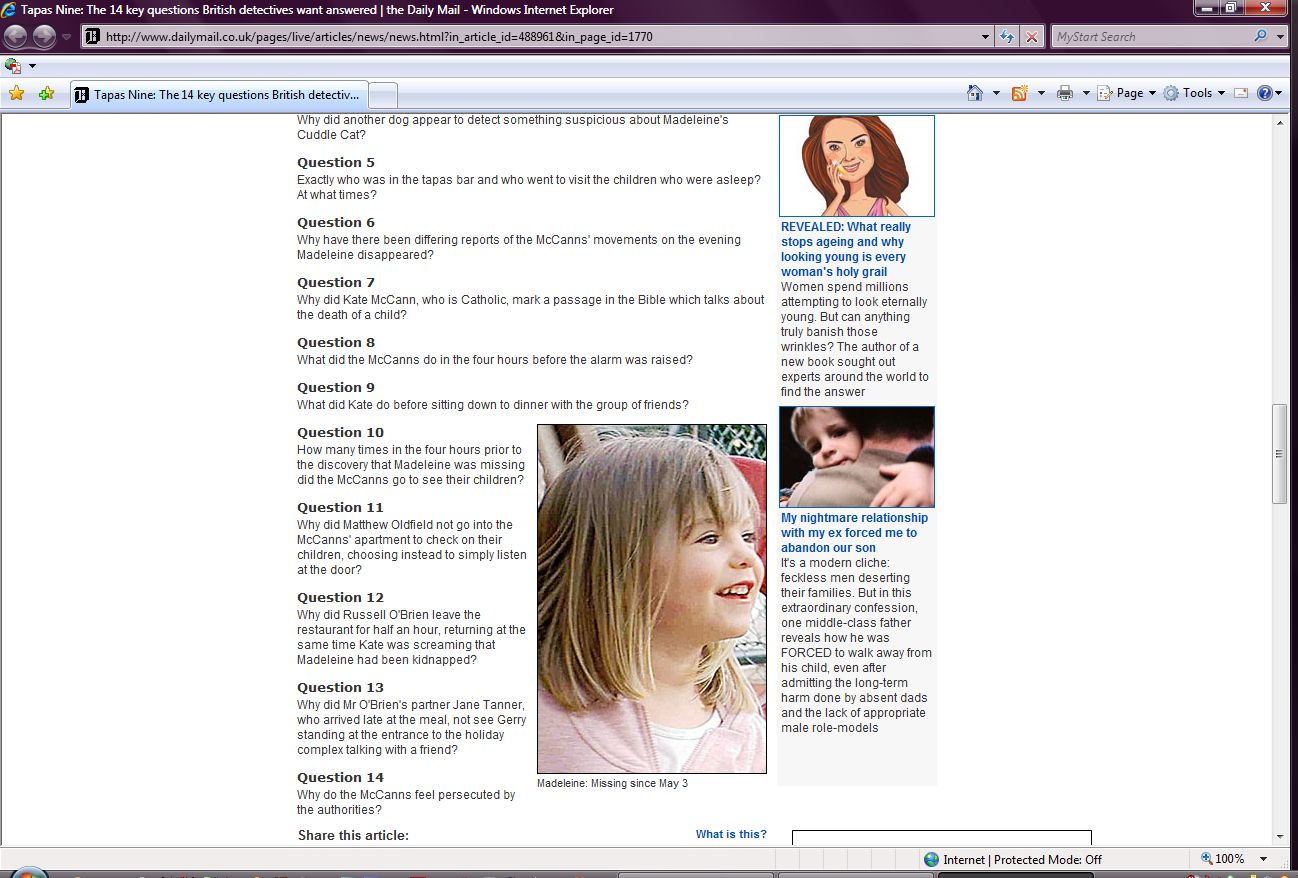Image resolution: width=1298 pixels, height=878 pixels.
Task: Open the zoom level 100% dropdown
Action: pos(1264,859)
